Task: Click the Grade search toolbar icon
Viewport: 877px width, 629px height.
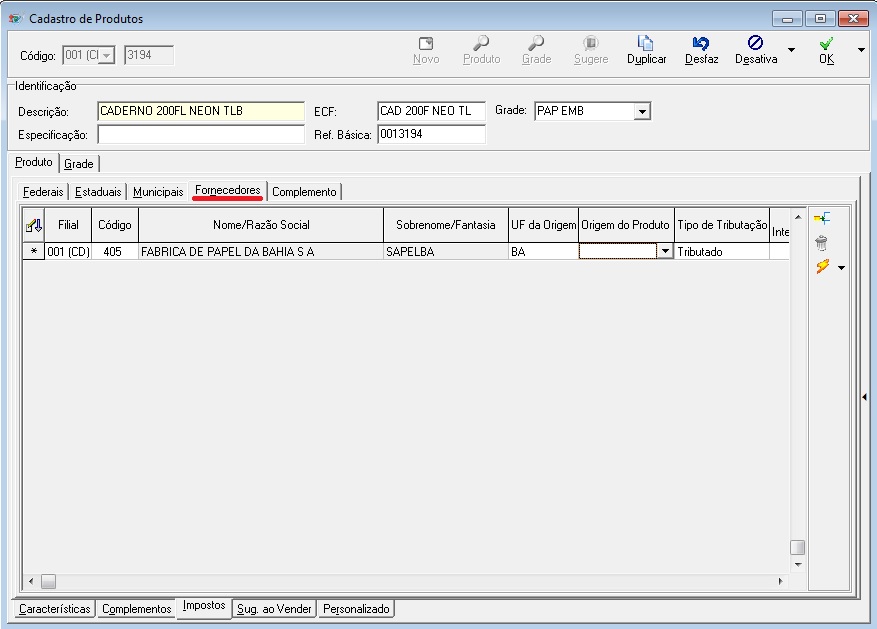Action: (536, 43)
